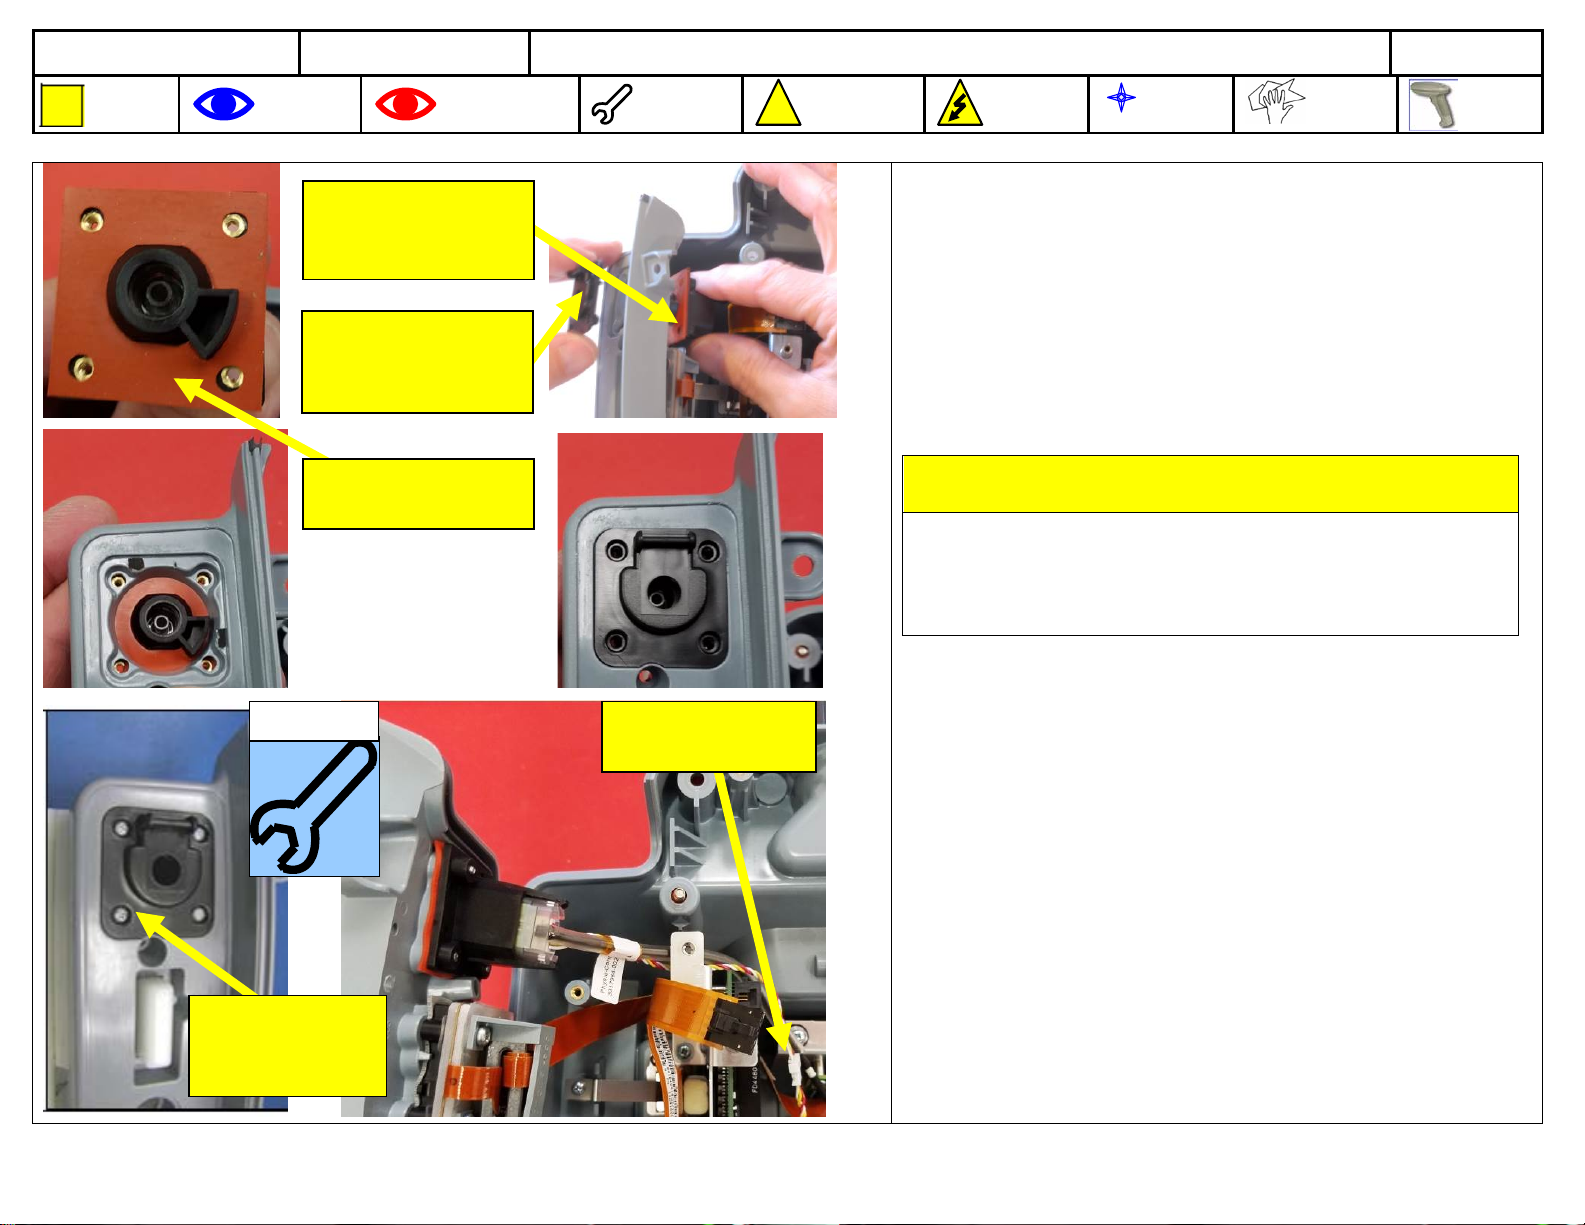The image size is (1585, 1225).
Task: Click the large wrench icon on blue background
Action: tap(314, 808)
